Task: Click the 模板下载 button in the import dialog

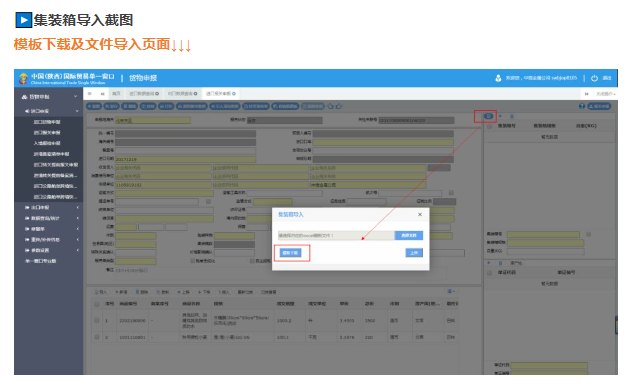Action: 290,253
